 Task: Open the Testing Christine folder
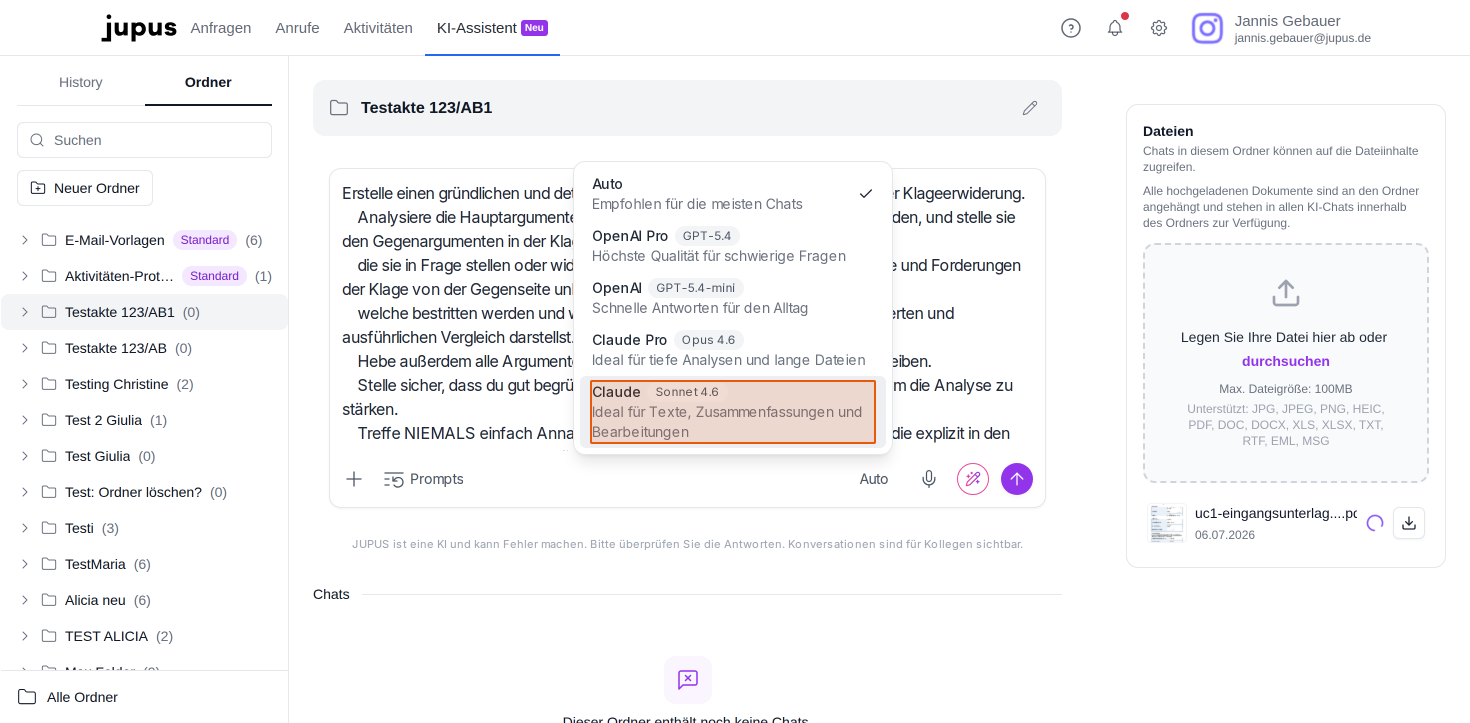click(x=144, y=384)
